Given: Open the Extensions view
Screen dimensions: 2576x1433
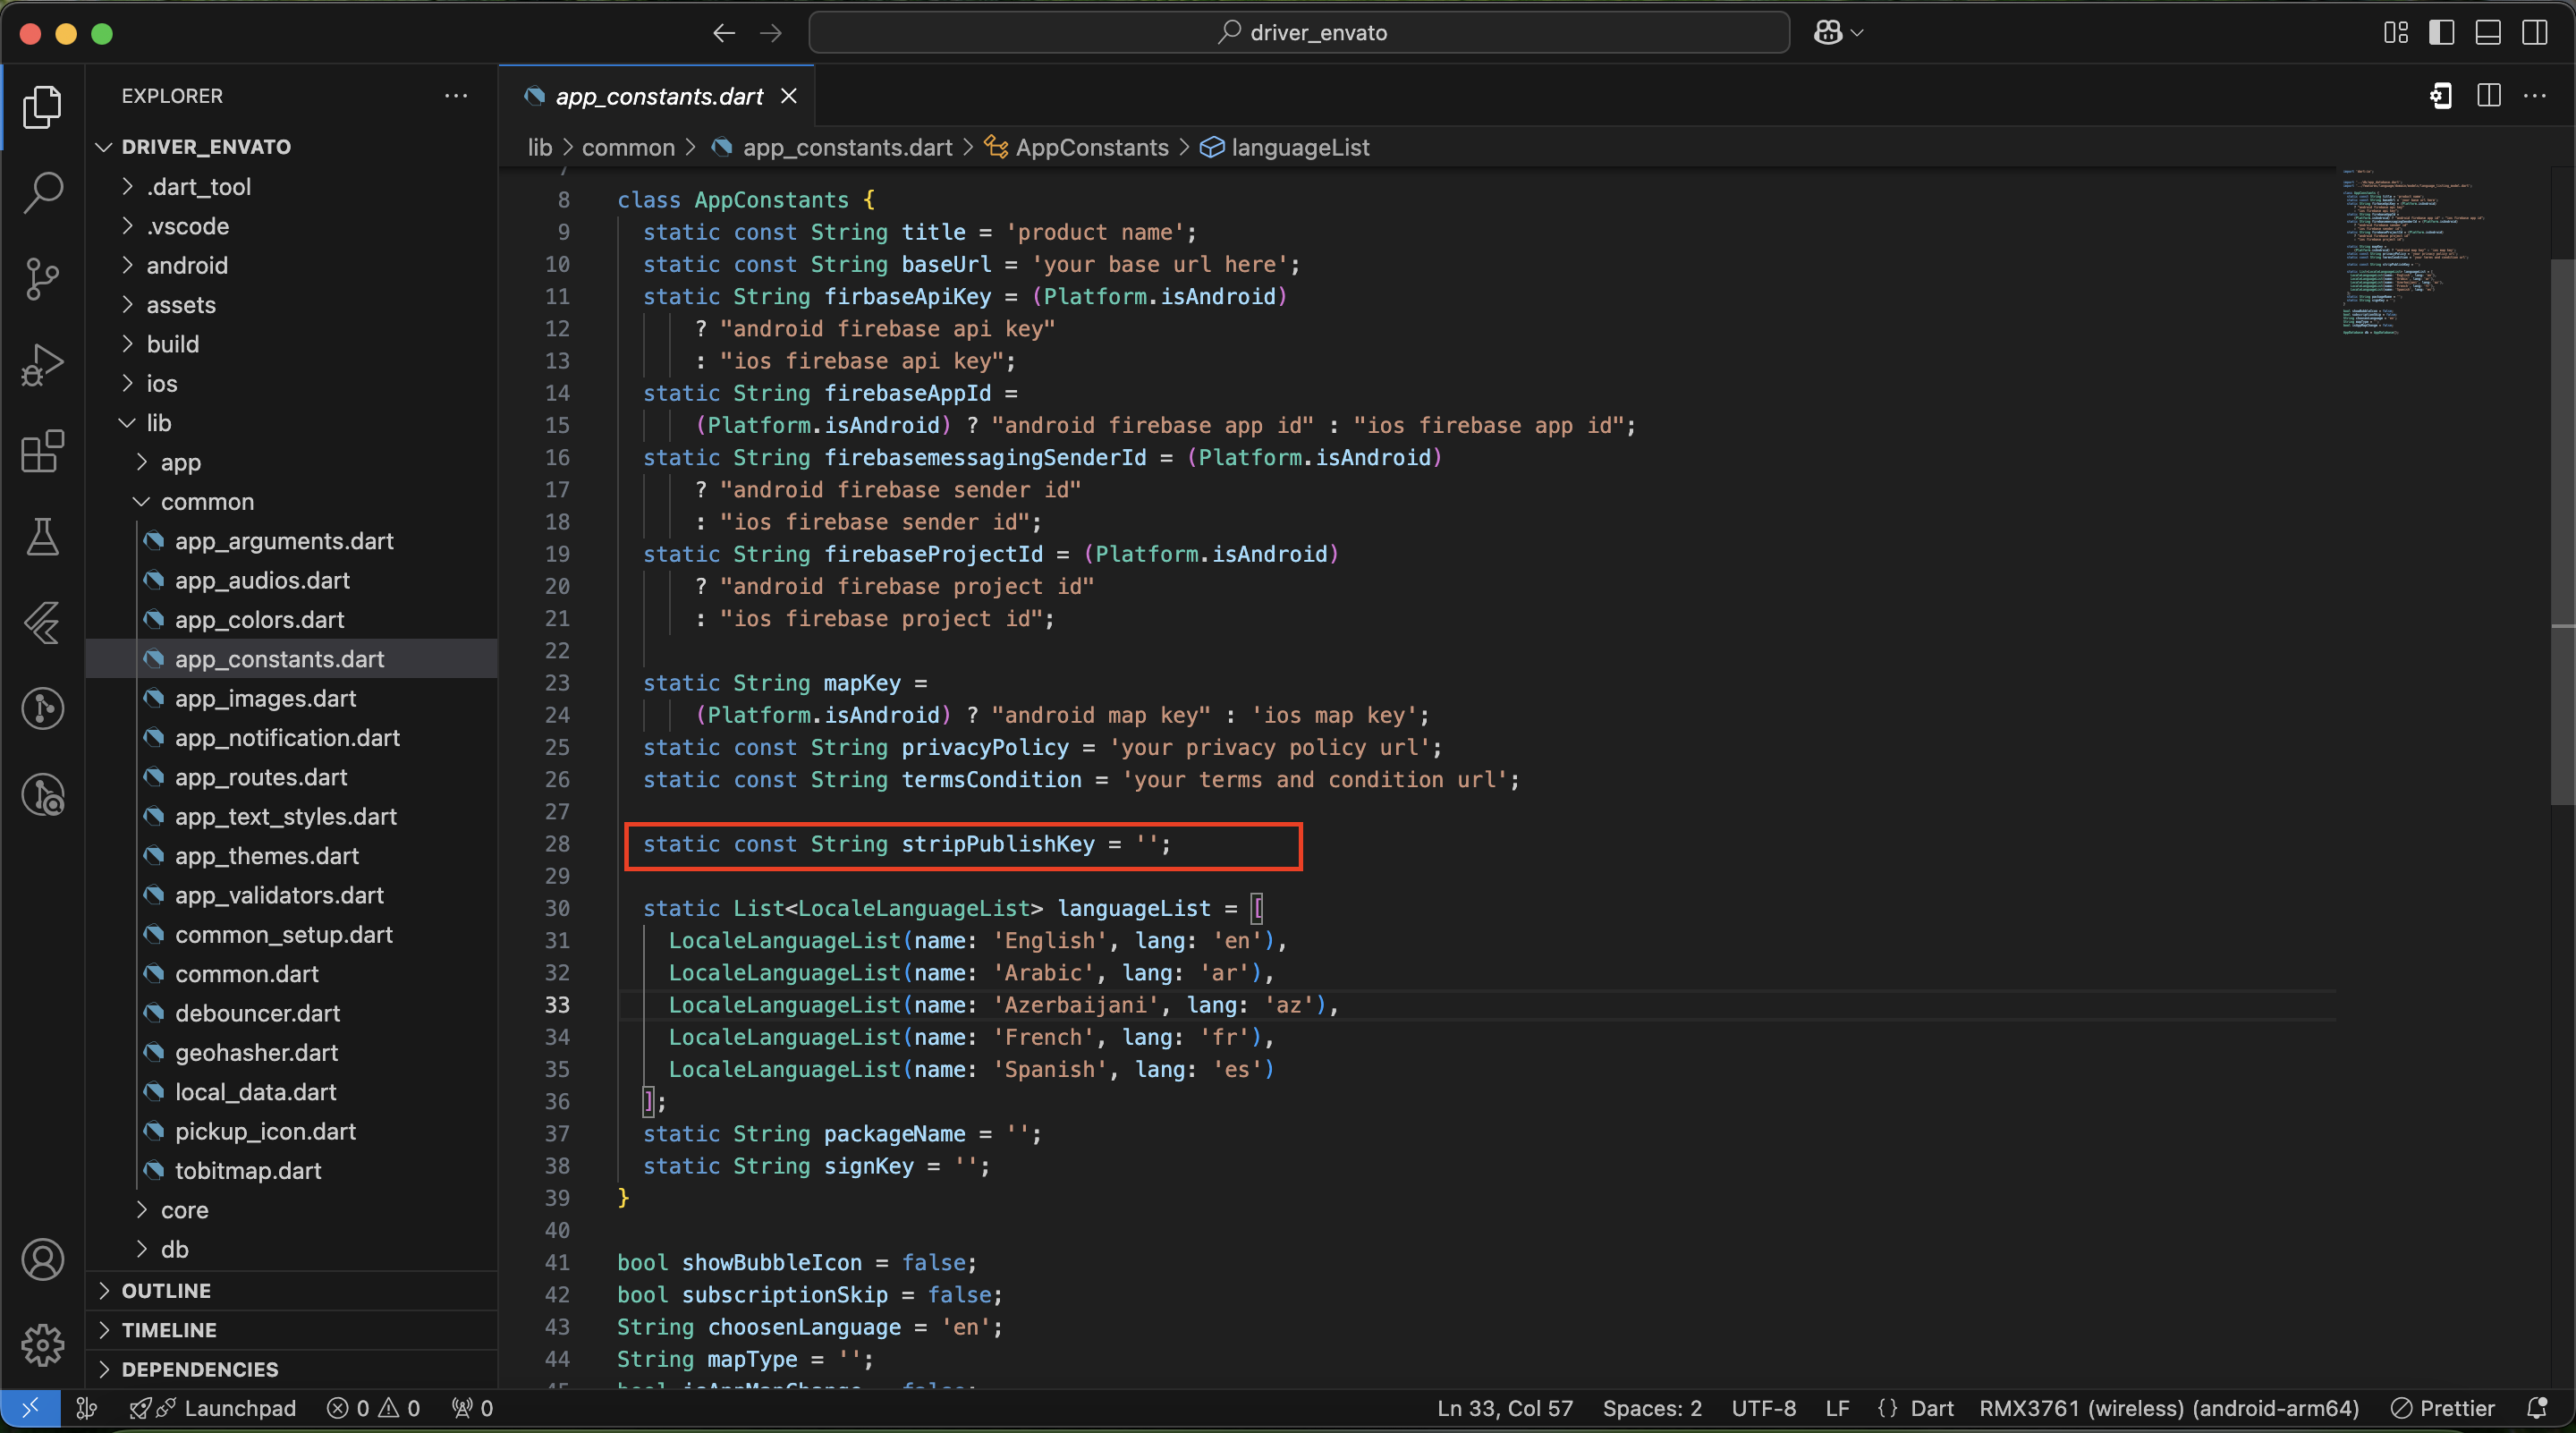Looking at the screenshot, I should (42, 451).
